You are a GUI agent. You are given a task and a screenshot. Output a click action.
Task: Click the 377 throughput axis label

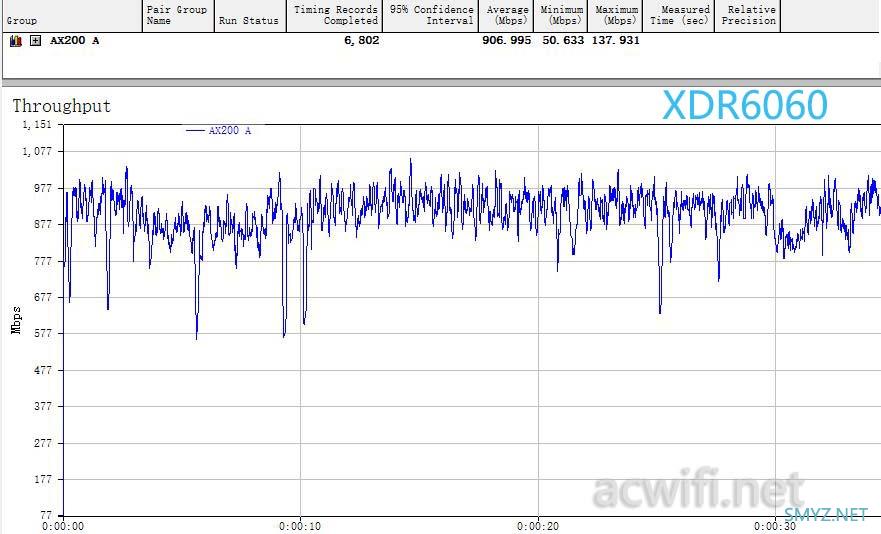pyautogui.click(x=42, y=406)
